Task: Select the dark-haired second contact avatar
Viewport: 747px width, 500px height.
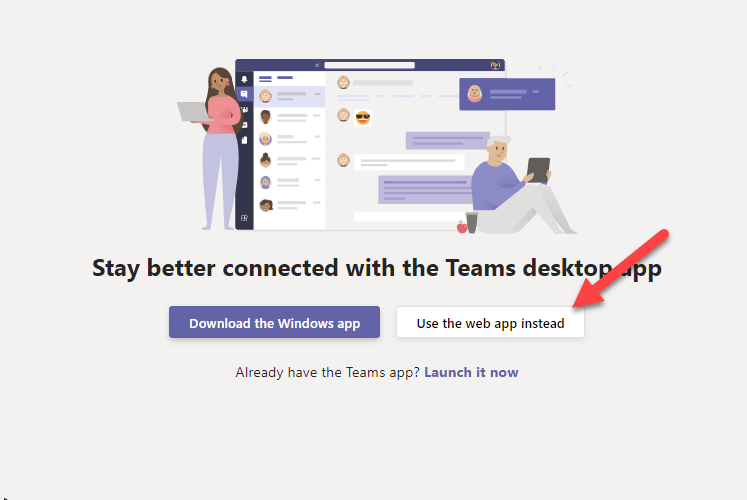Action: [x=265, y=116]
